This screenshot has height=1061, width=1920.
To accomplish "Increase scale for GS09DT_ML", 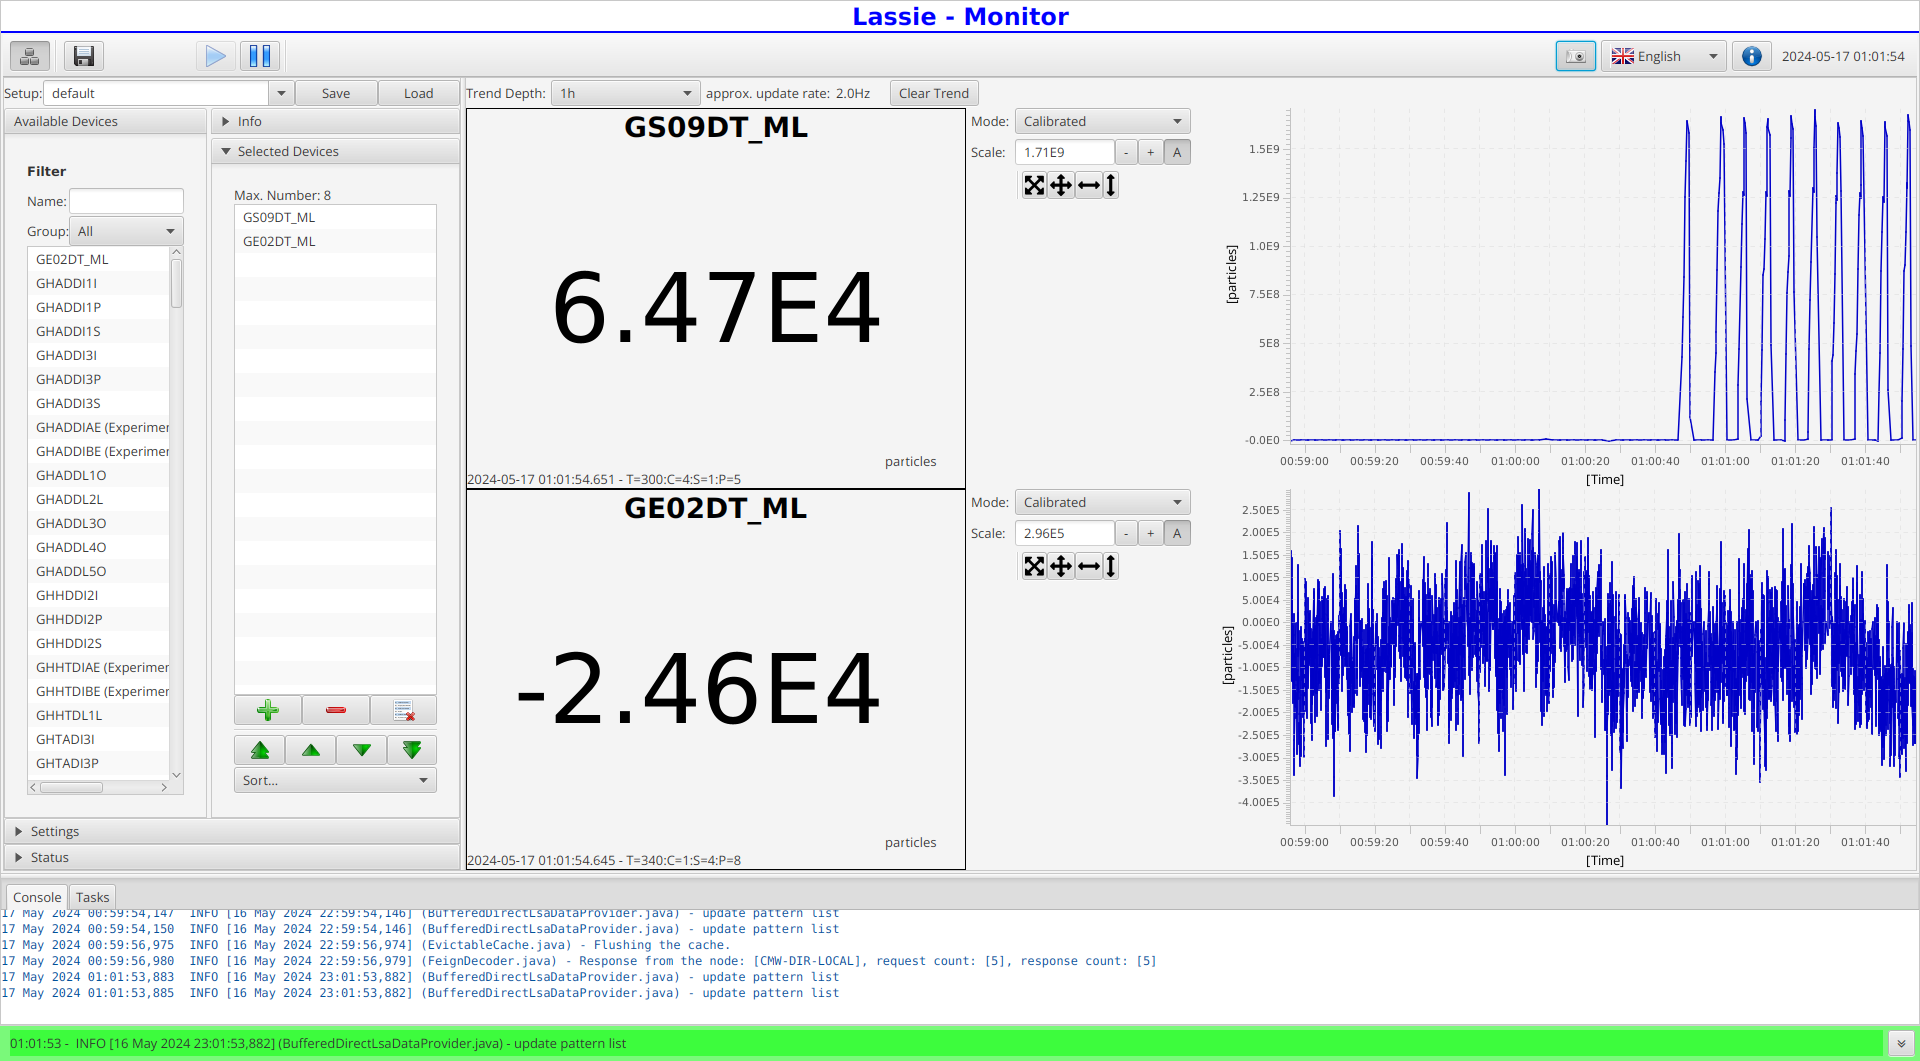I will tap(1151, 152).
